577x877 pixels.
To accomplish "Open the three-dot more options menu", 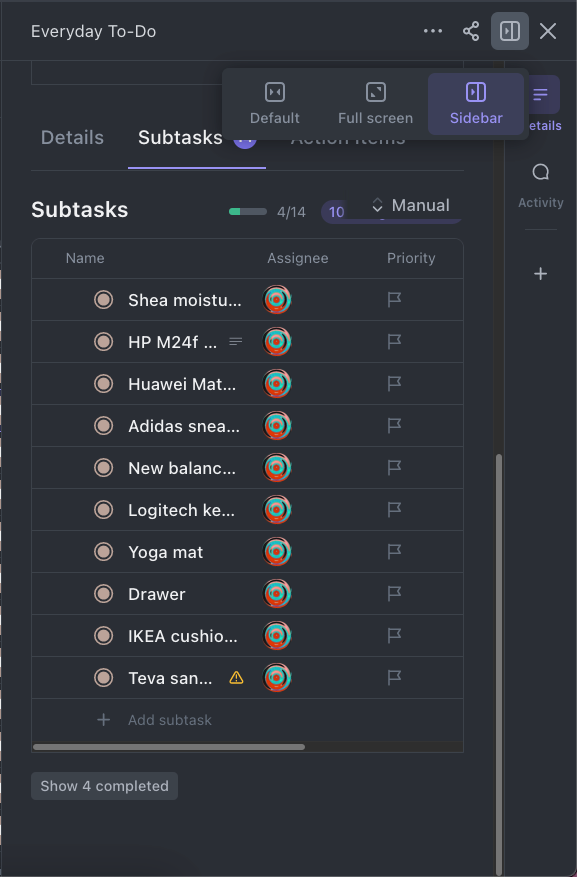I will tap(433, 31).
